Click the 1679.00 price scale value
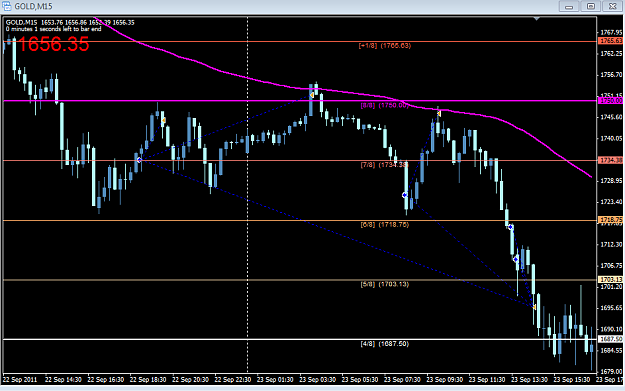The width and height of the screenshot is (625, 391). 611,372
